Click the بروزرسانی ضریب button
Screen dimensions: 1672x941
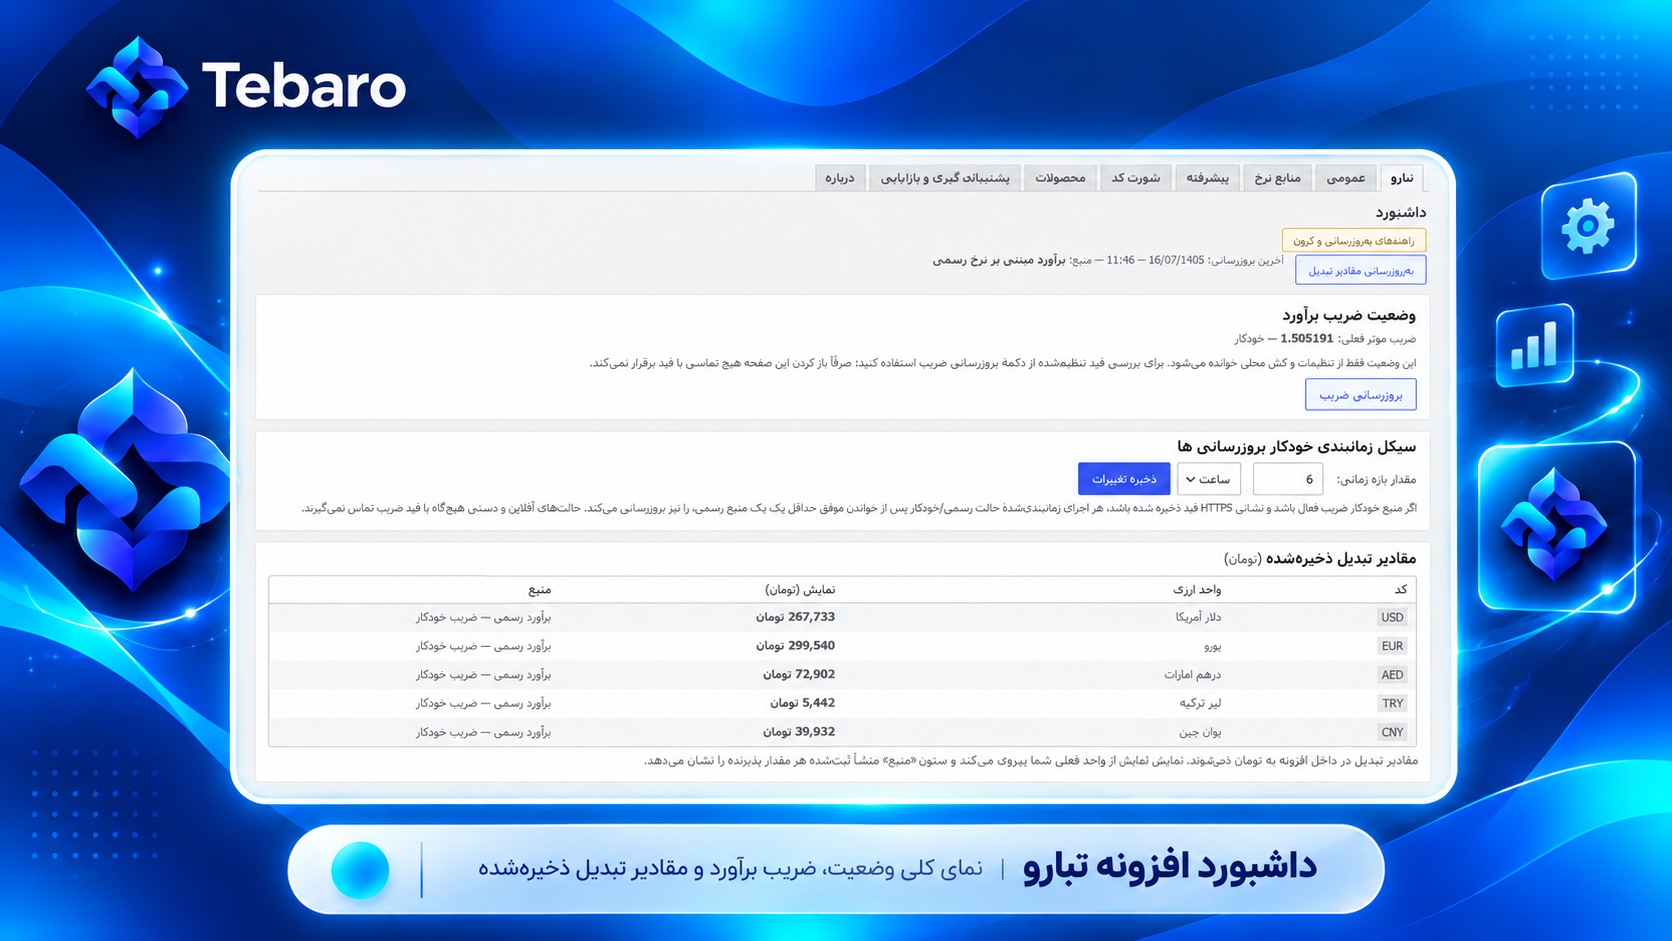[x=1361, y=395]
